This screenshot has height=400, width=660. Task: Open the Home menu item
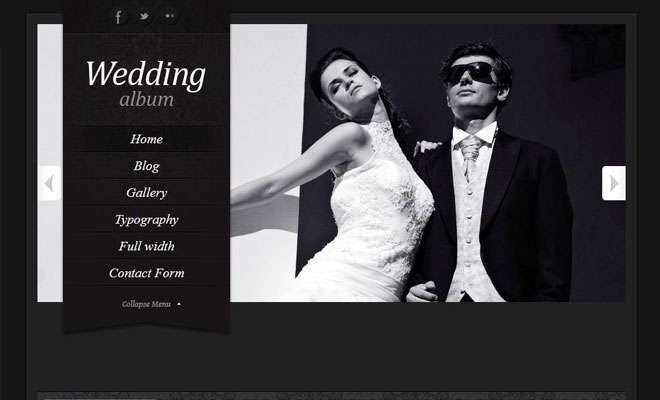(x=146, y=139)
